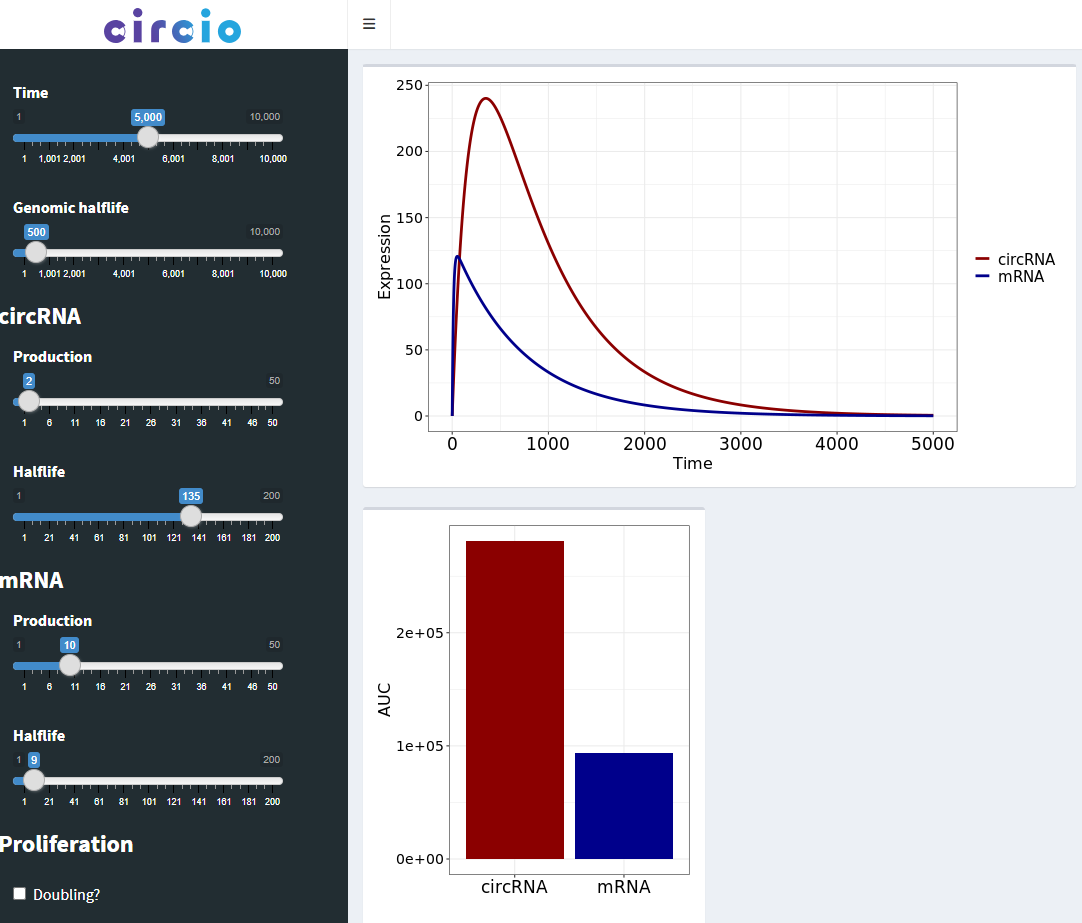Screen dimensions: 1082x923
Task: Click the Time slider handle
Action: click(x=148, y=138)
